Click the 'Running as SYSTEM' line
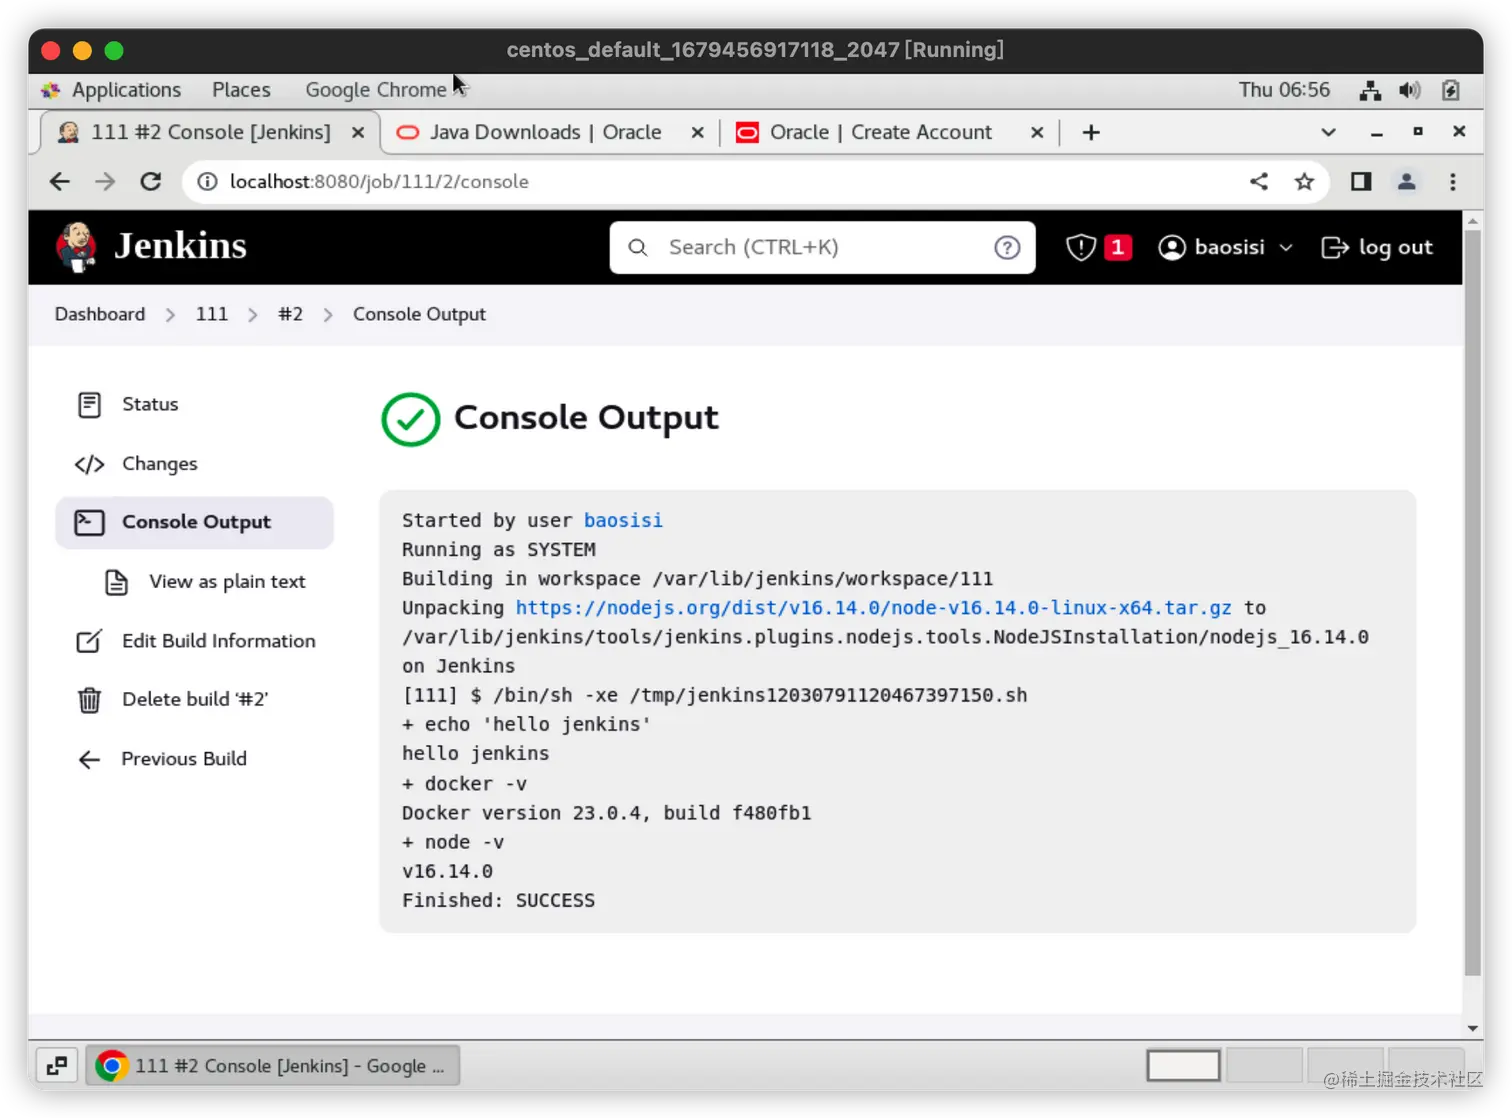This screenshot has width=1512, height=1118. pos(499,549)
